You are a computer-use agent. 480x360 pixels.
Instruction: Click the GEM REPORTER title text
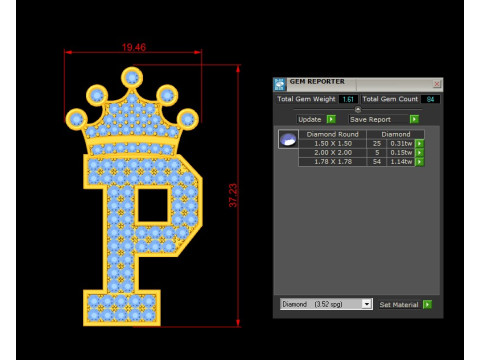(317, 81)
